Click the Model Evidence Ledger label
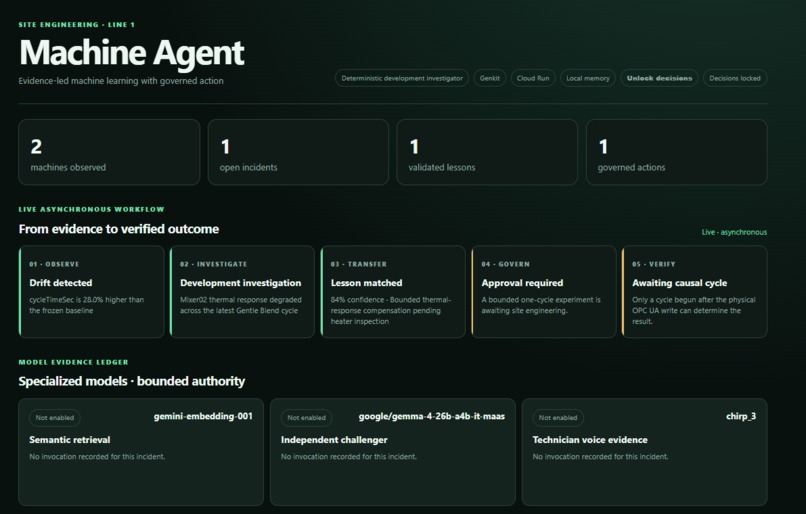This screenshot has width=806, height=514. 74,362
